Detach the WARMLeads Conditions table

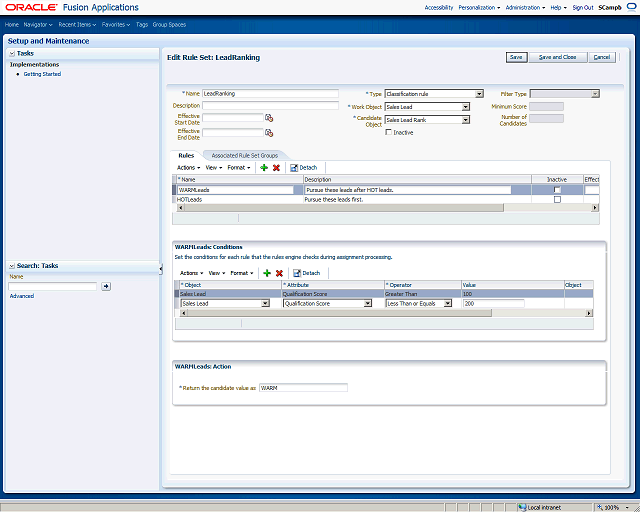(x=307, y=273)
